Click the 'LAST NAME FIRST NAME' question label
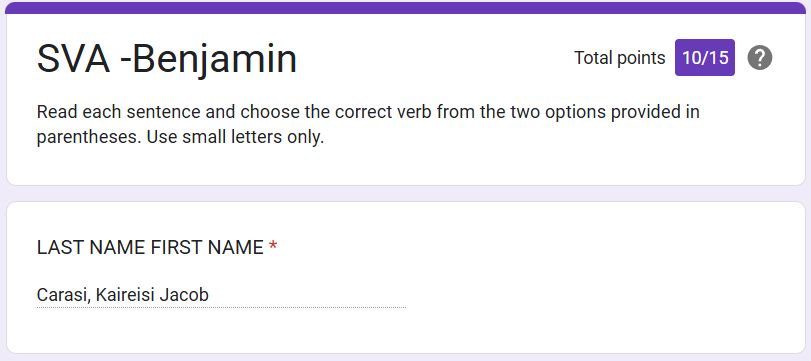The width and height of the screenshot is (811, 361). 150,248
